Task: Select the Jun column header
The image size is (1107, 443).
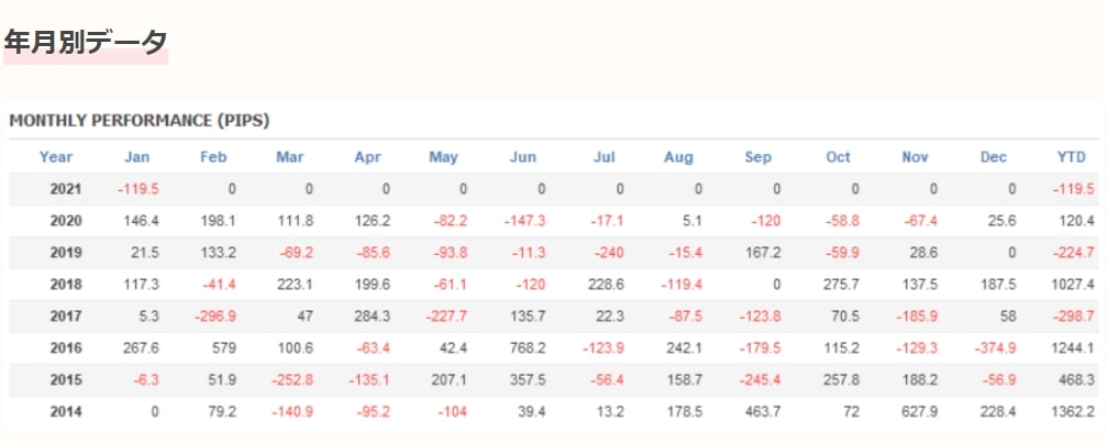Action: point(523,157)
